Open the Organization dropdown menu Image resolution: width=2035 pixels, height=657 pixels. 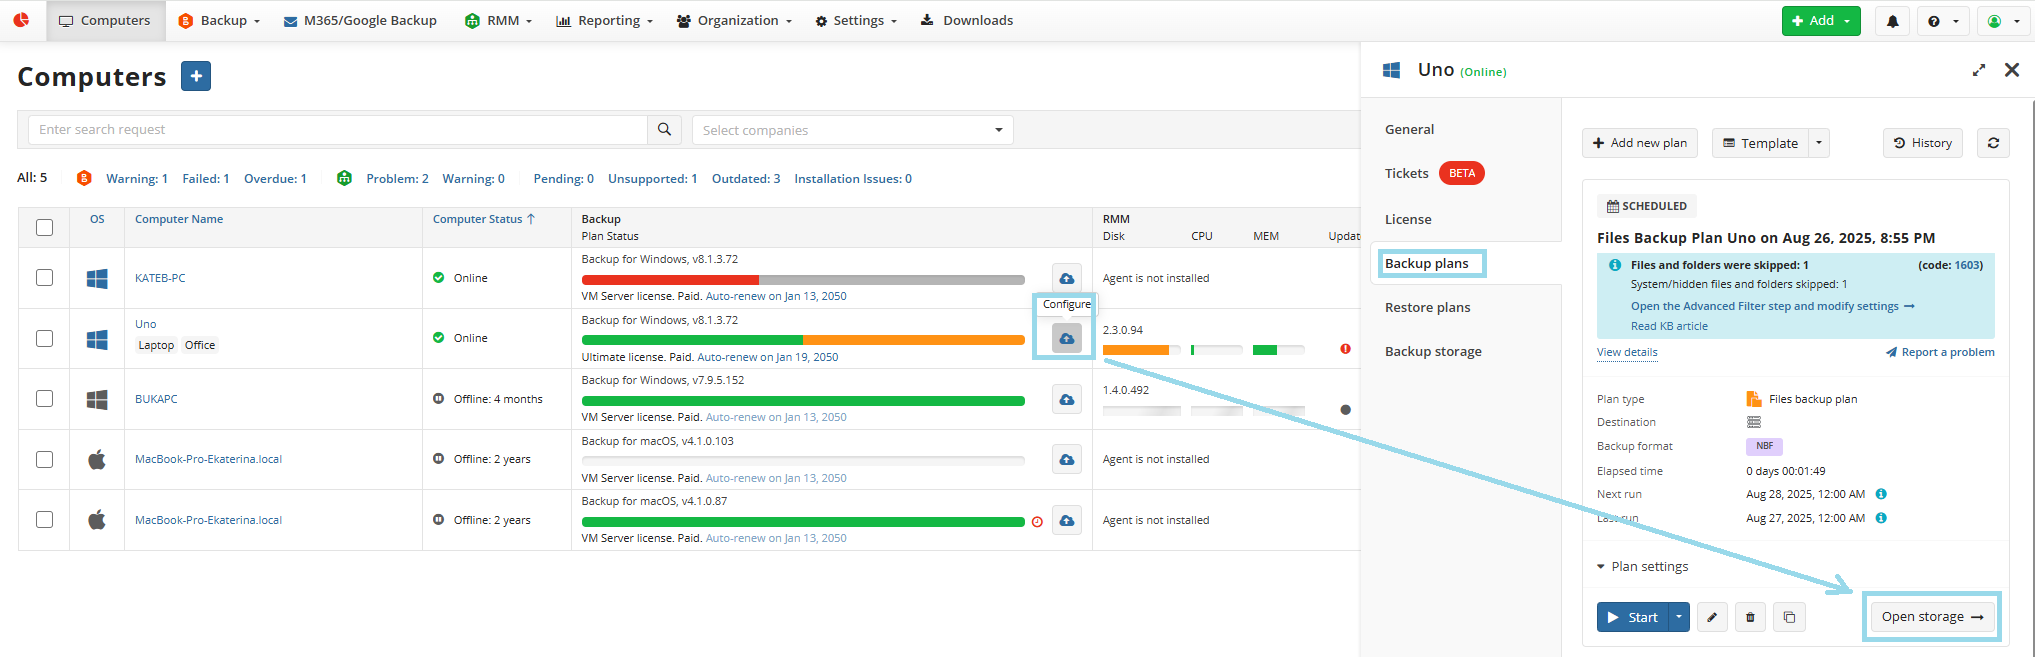pos(734,21)
